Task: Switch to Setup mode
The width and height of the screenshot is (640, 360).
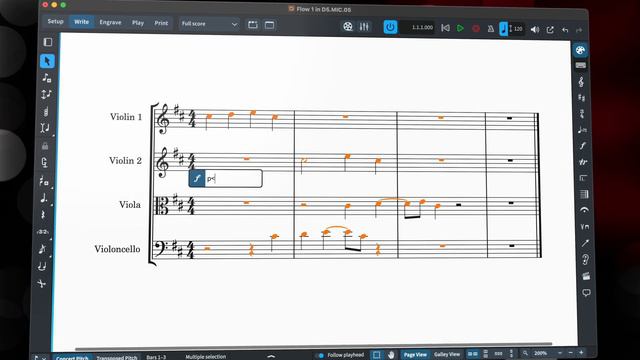Action: tap(56, 21)
